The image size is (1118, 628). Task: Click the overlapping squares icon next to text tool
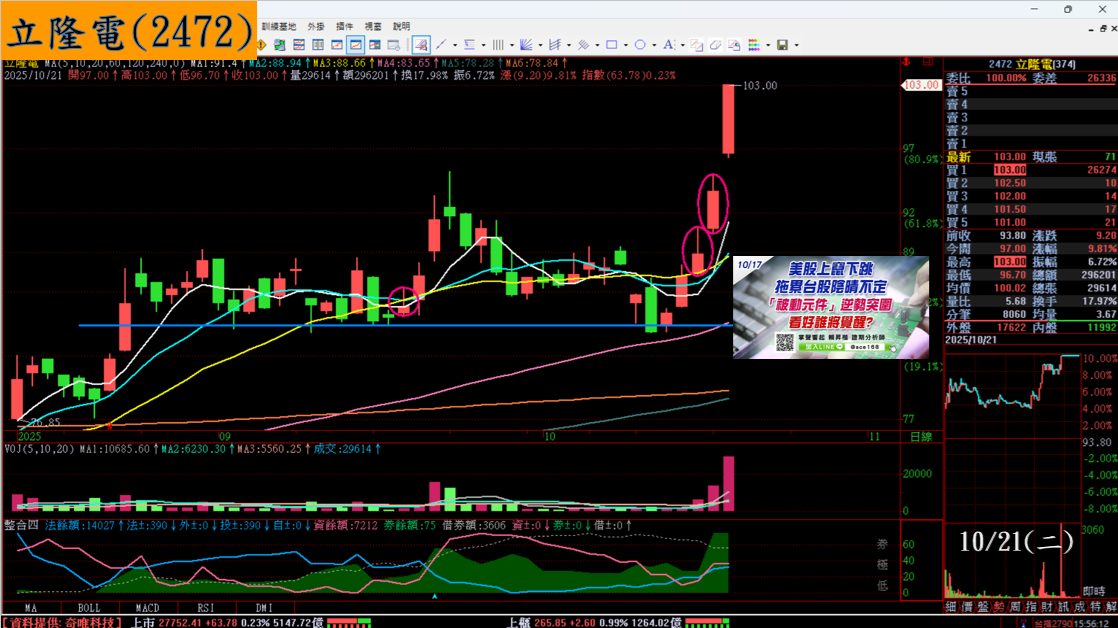point(697,45)
